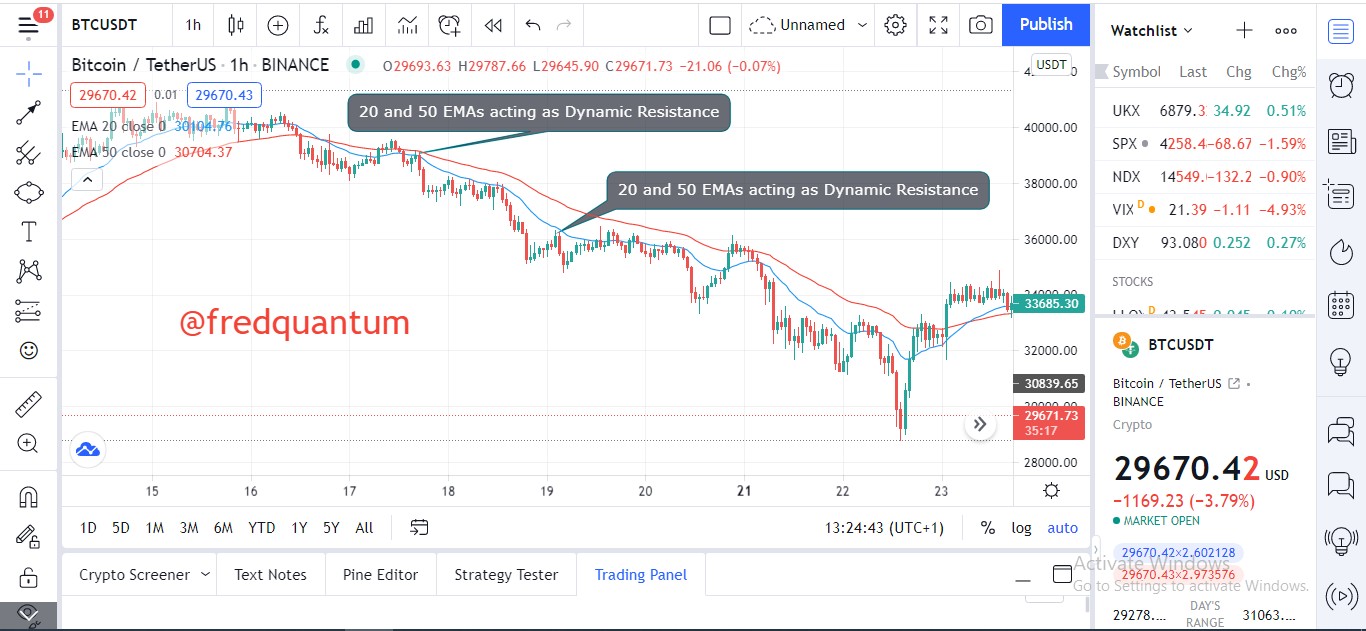
Task: Open chart settings gear
Action: 895,25
